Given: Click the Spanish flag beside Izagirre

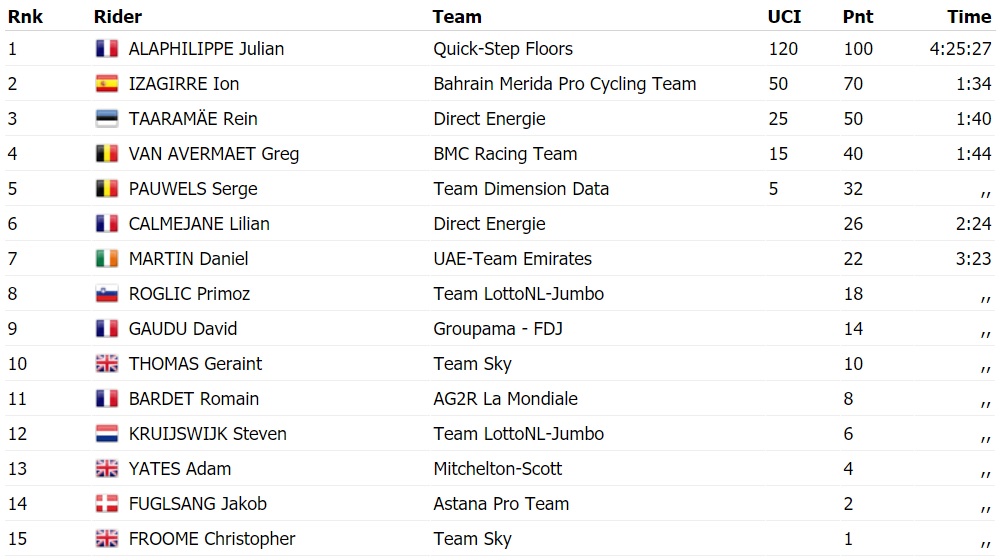Looking at the screenshot, I should 107,84.
